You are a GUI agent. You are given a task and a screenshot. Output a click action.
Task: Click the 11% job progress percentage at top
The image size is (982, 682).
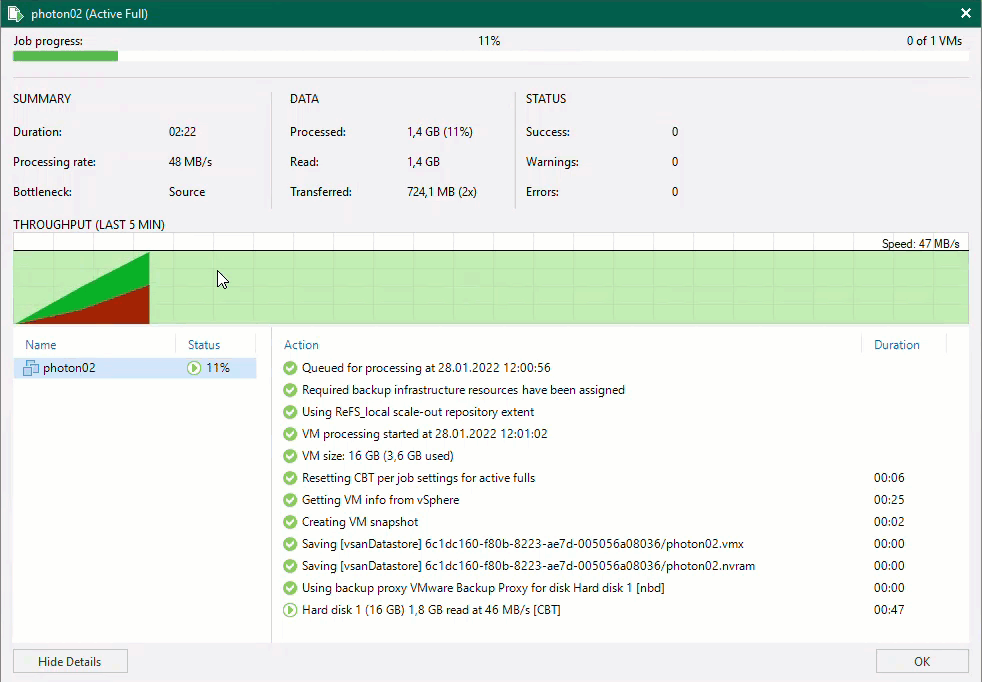point(489,41)
